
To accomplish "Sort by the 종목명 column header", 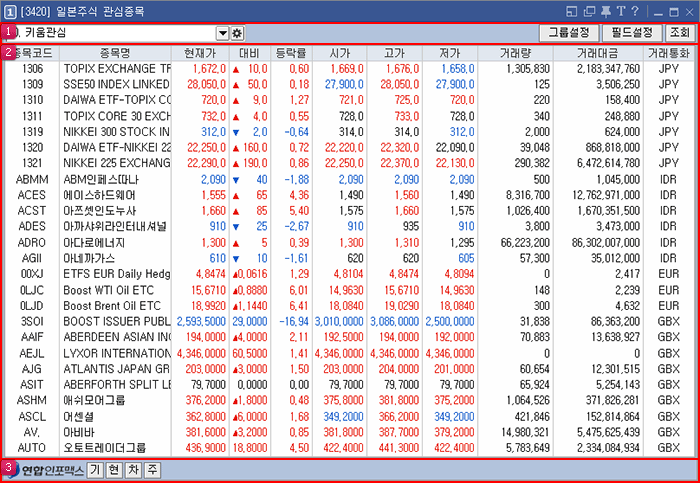I will tap(115, 53).
